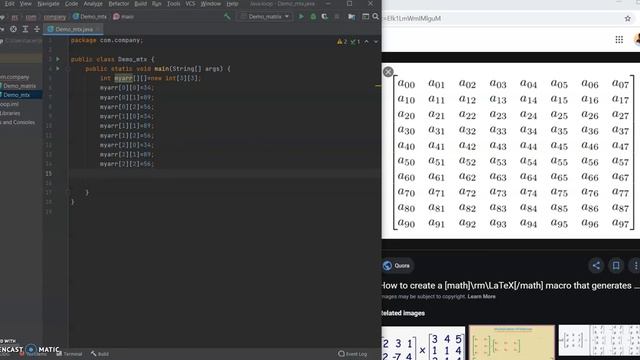Viewport: 640px width, 360px height.
Task: Open Google apps grid icon
Action: coord(619,39)
